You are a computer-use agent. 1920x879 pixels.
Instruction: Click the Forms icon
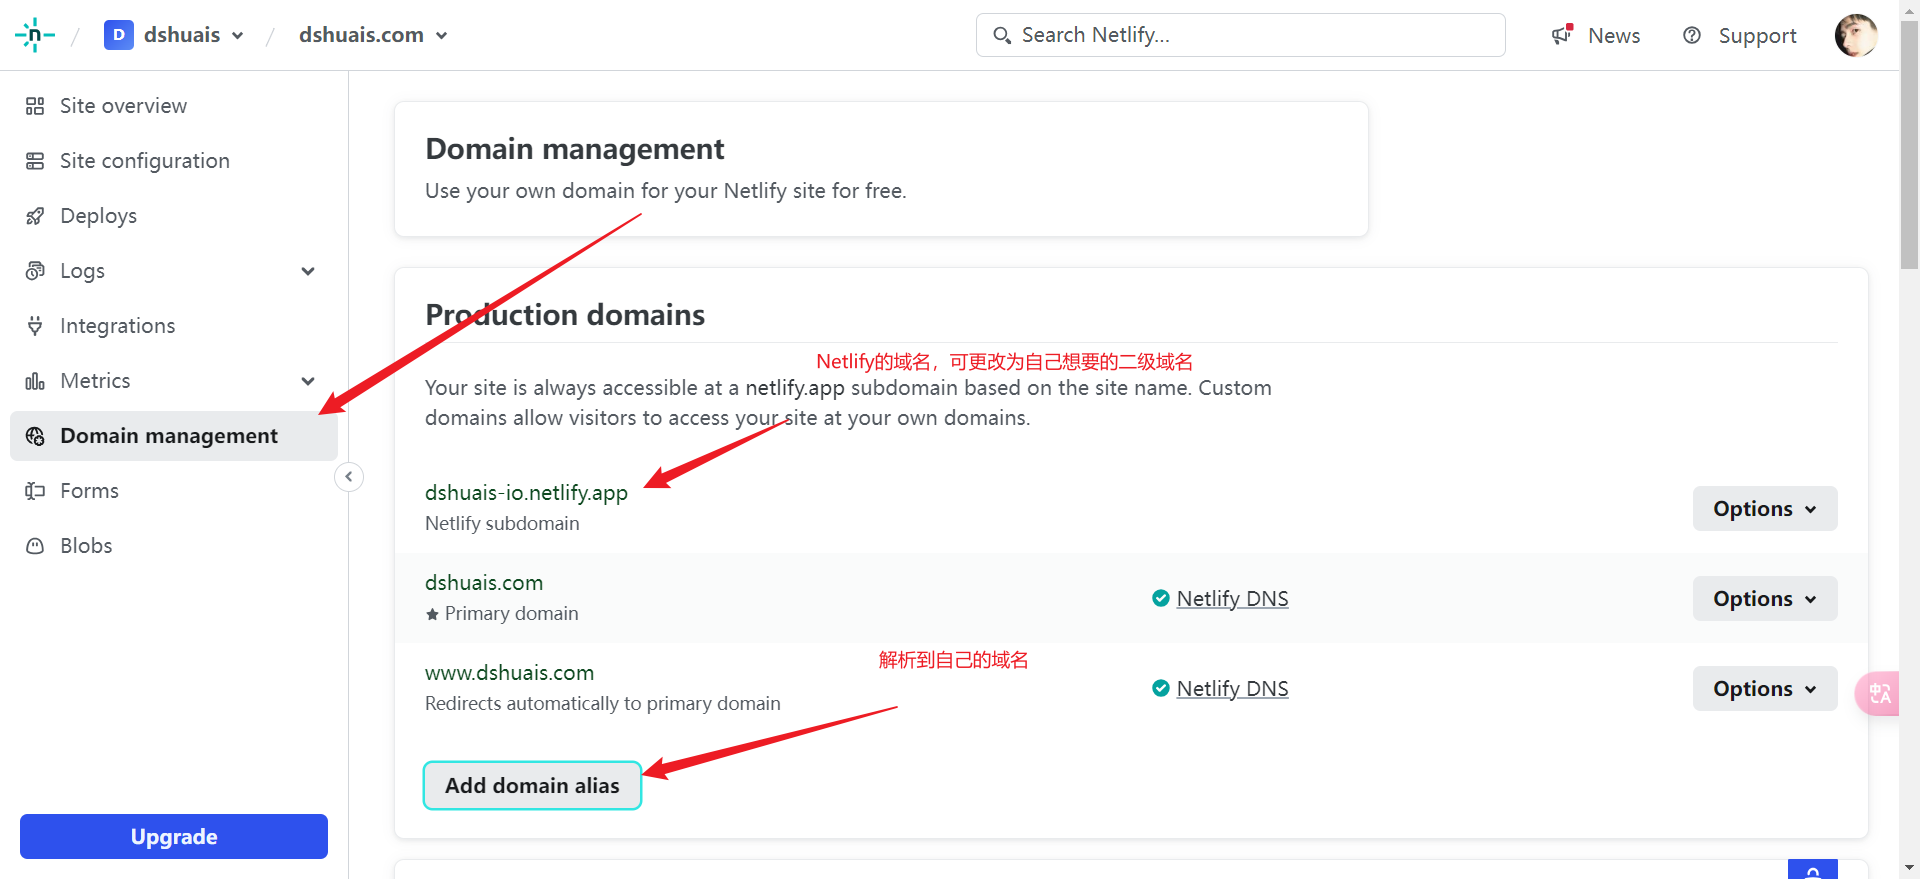coord(35,491)
